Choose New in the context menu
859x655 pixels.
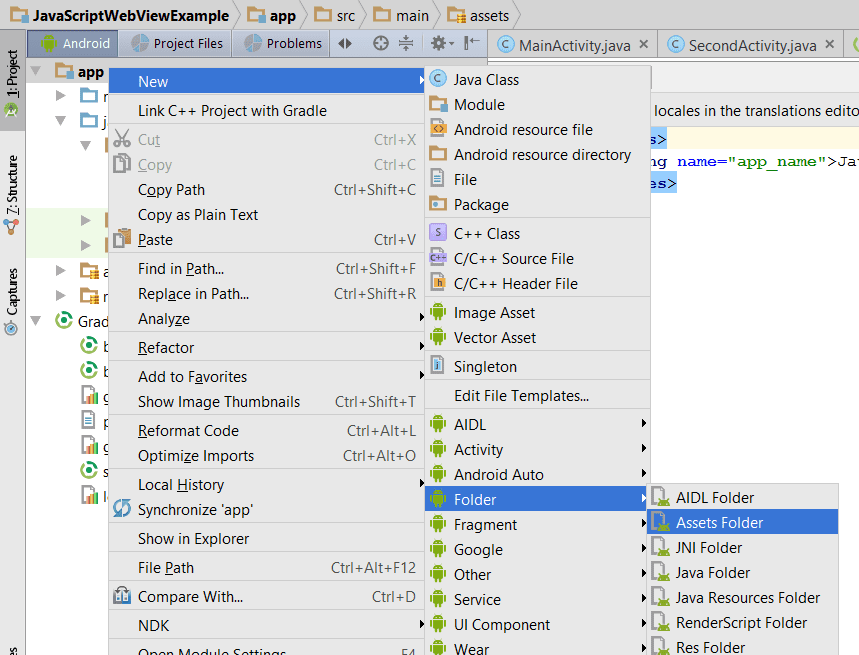click(267, 82)
